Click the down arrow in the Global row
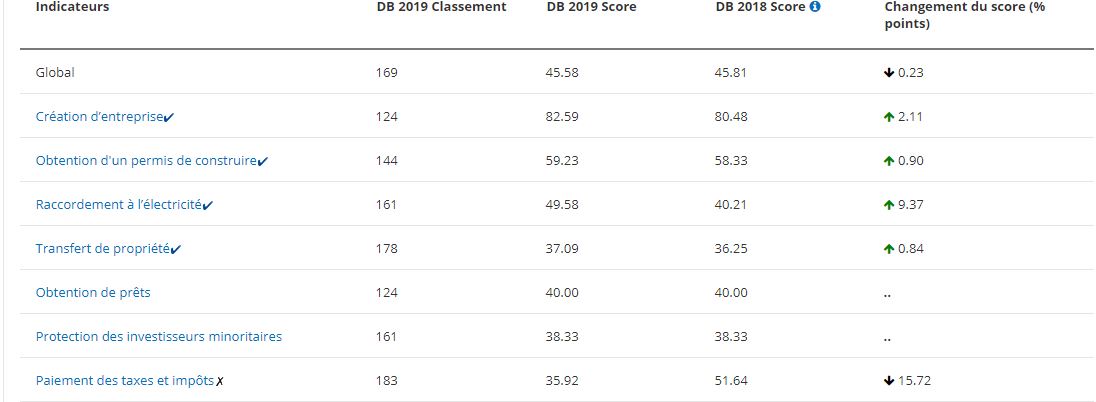Image resolution: width=1096 pixels, height=402 pixels. (889, 73)
